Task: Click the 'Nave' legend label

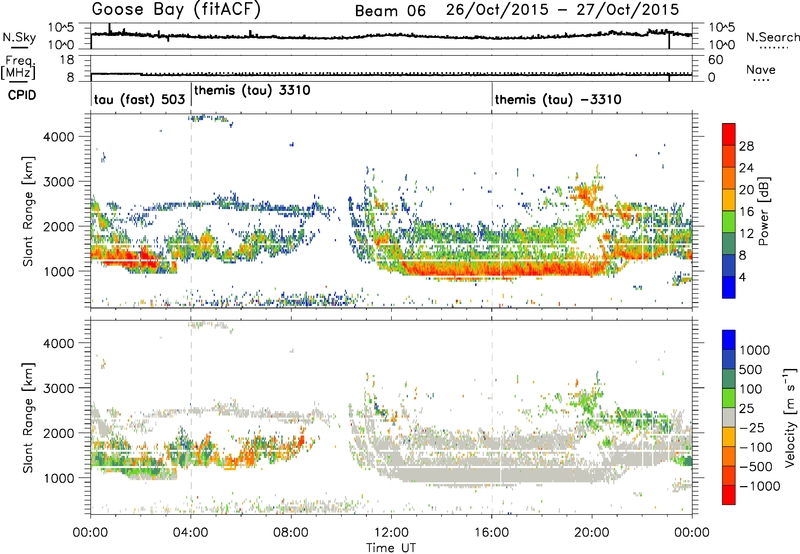Action: [760, 70]
